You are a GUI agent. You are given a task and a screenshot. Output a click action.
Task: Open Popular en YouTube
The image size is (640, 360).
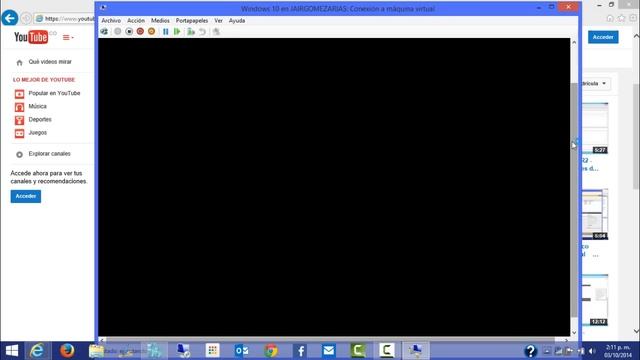(x=54, y=93)
